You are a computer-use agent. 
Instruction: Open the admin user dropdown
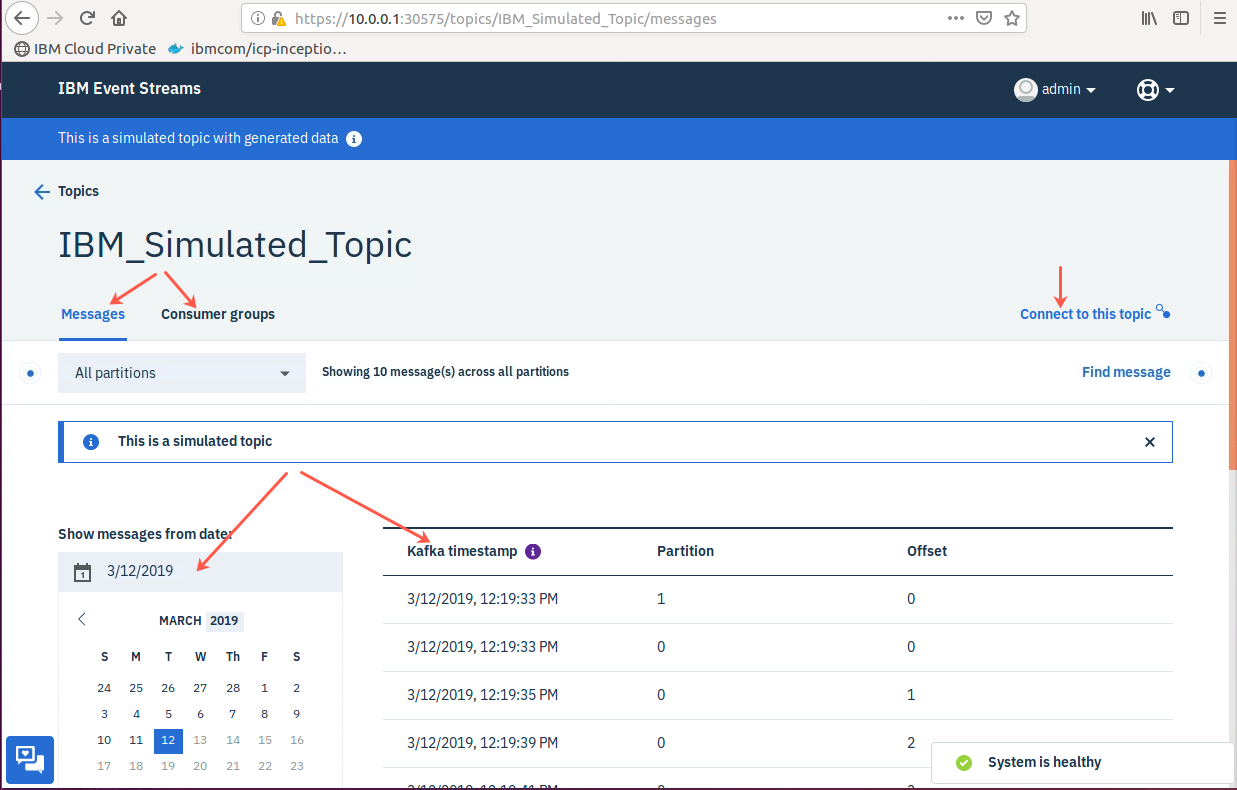(1055, 89)
